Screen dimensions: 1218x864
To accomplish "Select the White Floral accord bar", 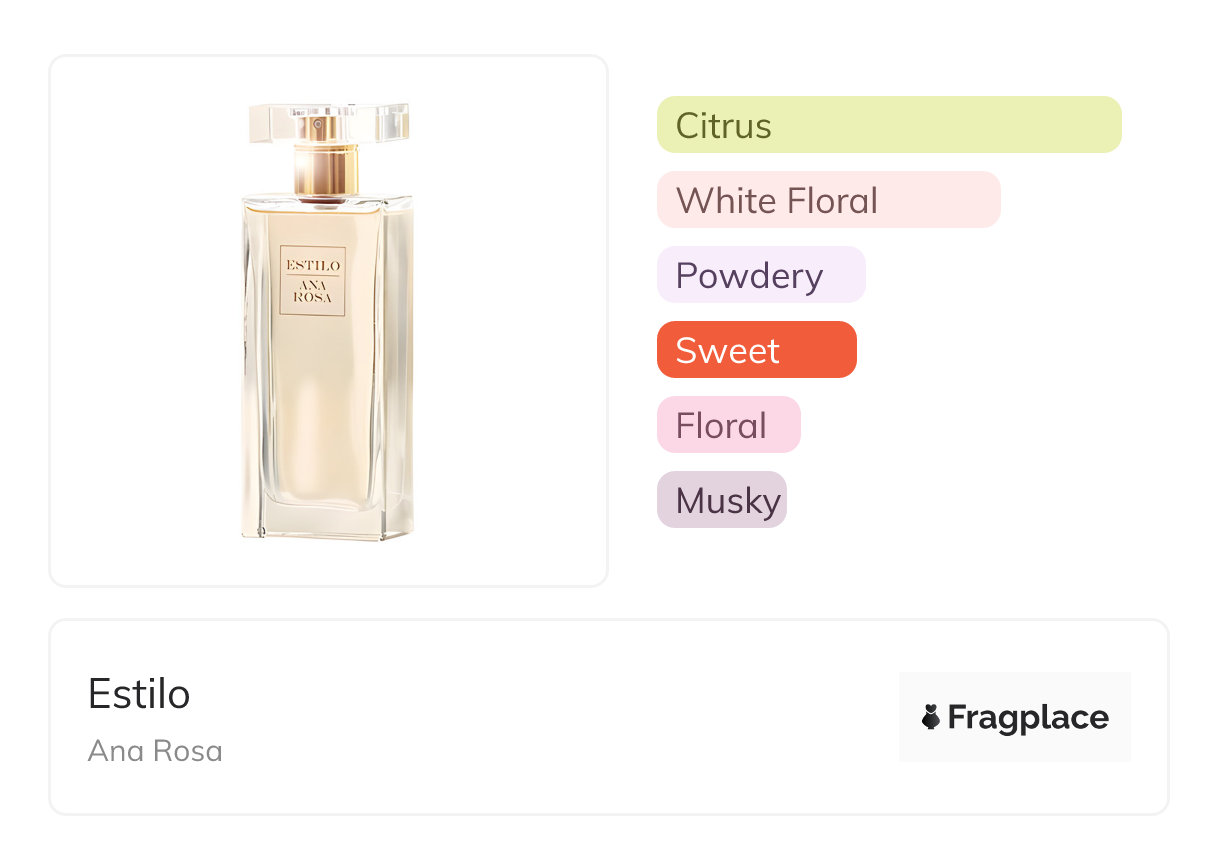I will pyautogui.click(x=828, y=200).
